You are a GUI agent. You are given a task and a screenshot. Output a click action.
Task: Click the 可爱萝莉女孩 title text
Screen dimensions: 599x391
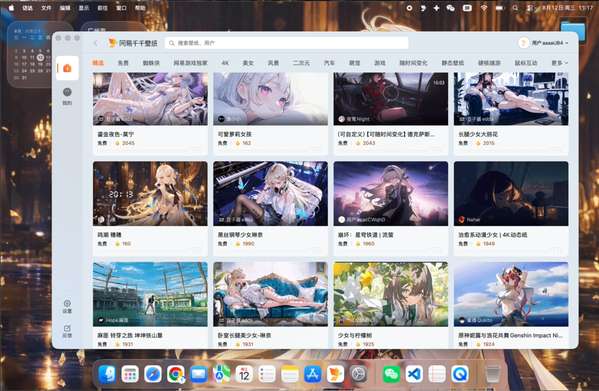[234, 134]
